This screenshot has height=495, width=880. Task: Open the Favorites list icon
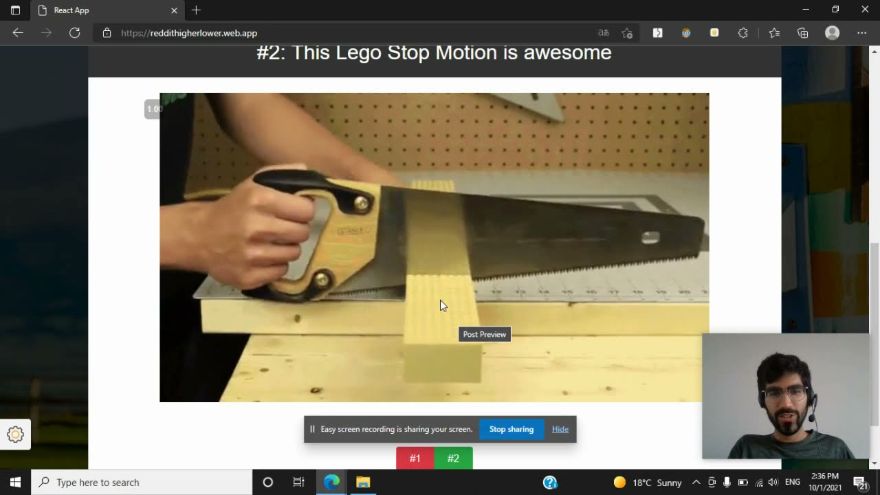[774, 33]
